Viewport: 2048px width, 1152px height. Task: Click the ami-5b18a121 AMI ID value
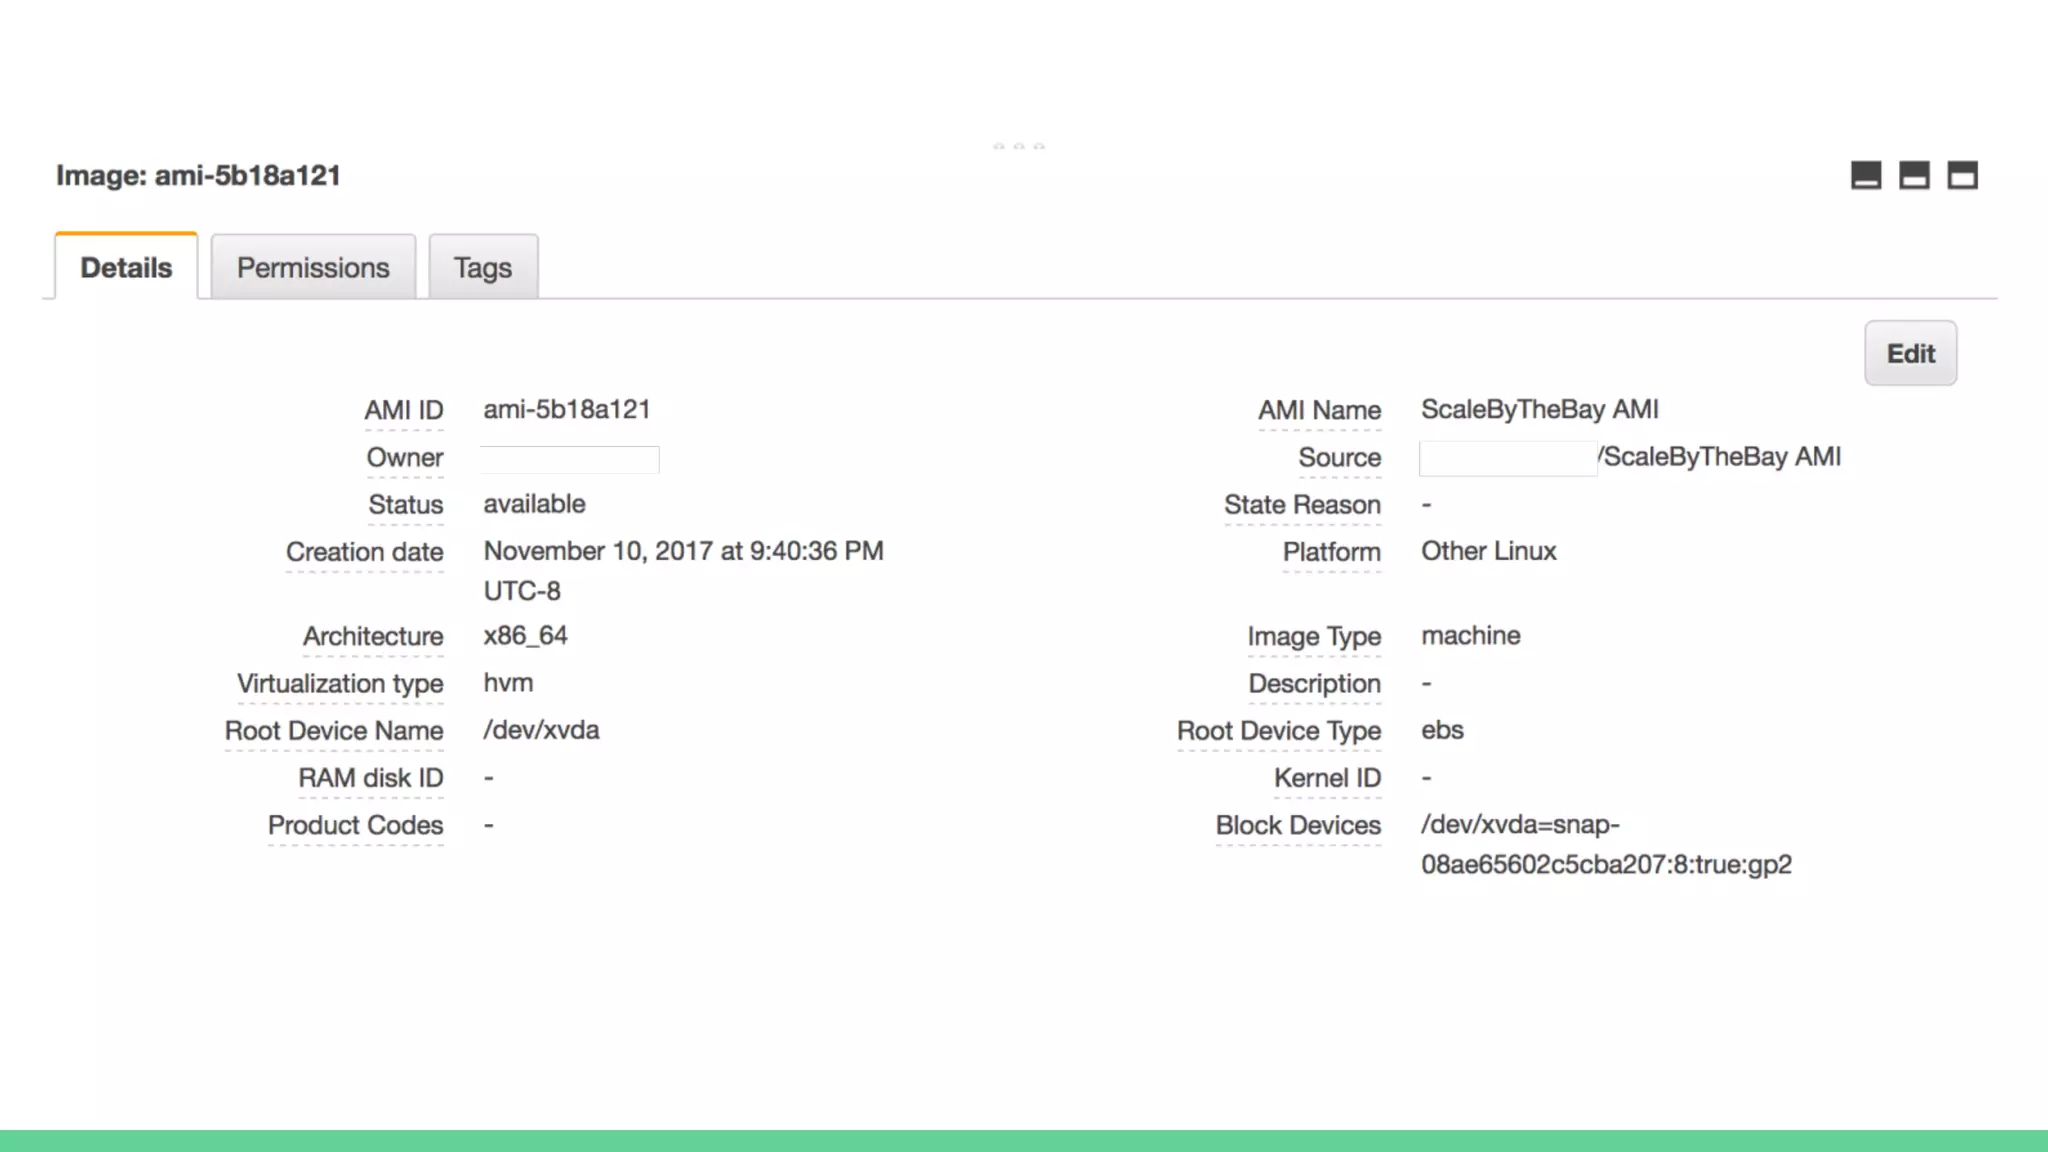[567, 410]
